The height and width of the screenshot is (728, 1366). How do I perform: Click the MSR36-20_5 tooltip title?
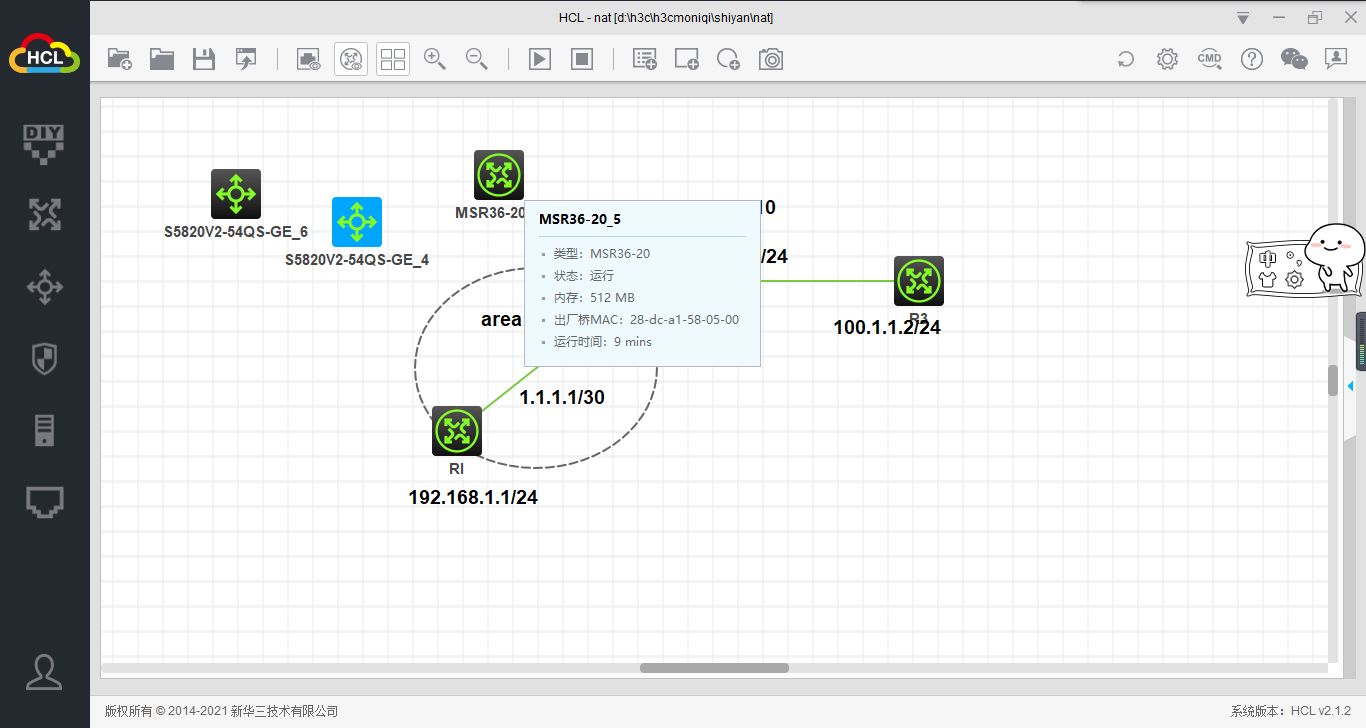point(579,218)
